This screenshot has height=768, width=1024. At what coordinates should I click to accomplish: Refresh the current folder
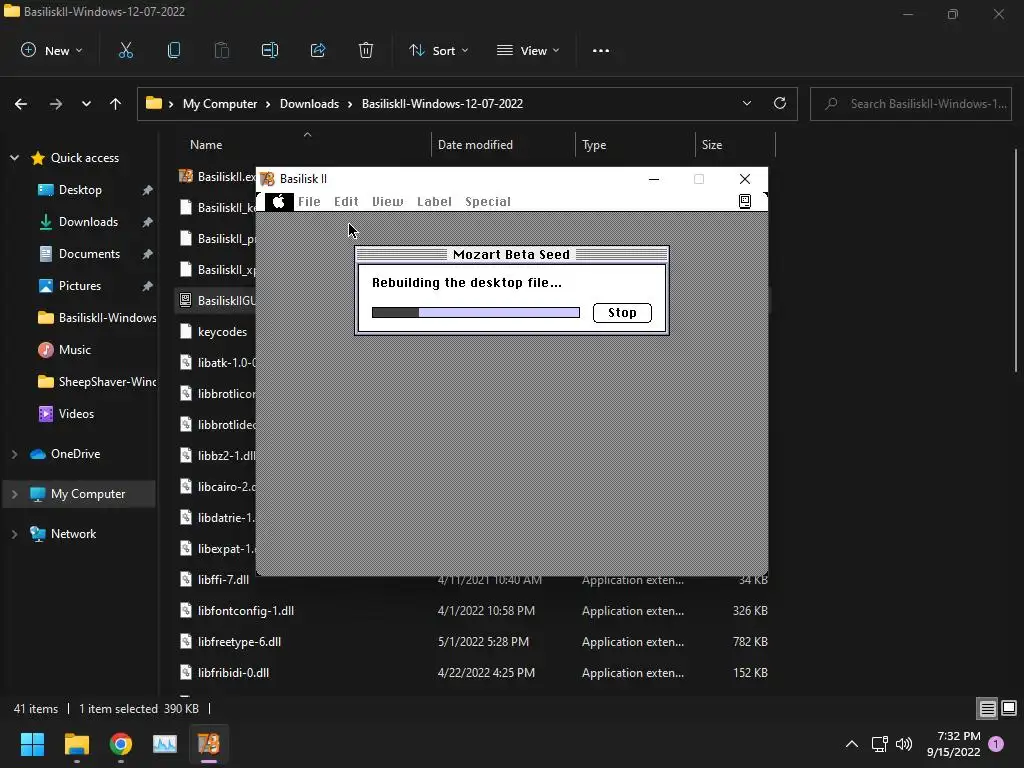780,103
